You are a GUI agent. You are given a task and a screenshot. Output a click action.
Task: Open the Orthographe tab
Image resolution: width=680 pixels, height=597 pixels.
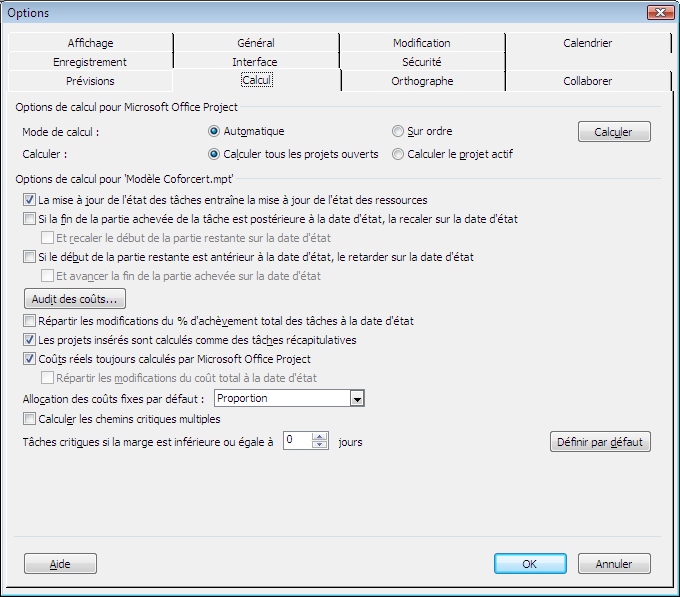point(422,81)
